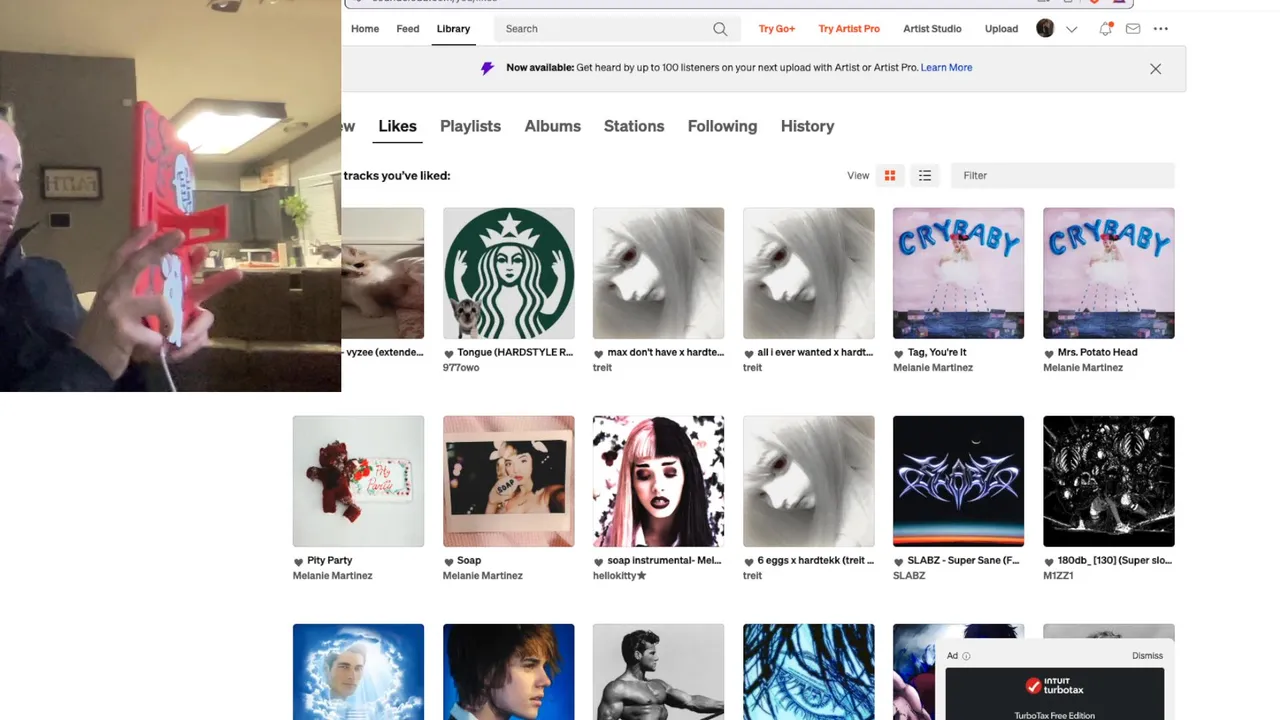Click the Upload link
This screenshot has width=1280, height=720.
pyautogui.click(x=1001, y=29)
